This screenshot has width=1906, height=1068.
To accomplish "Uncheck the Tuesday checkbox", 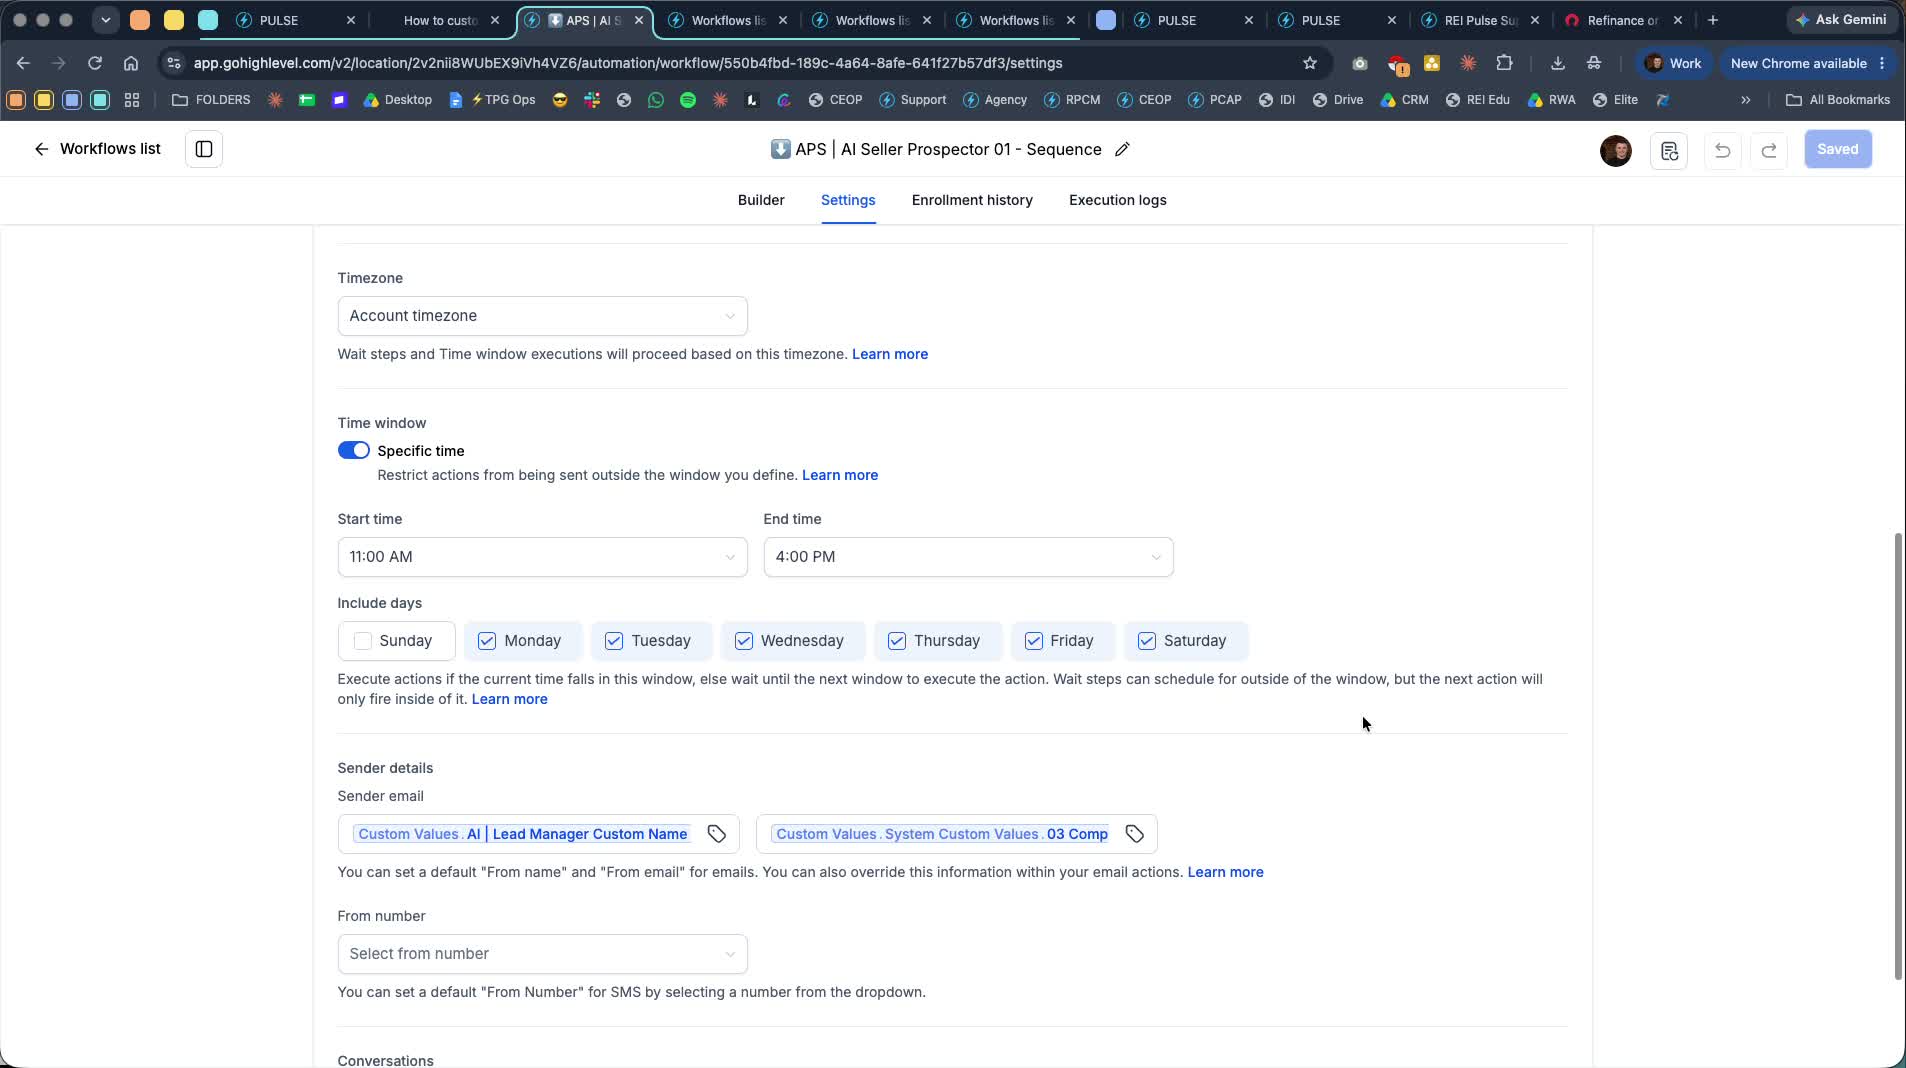I will coord(614,641).
